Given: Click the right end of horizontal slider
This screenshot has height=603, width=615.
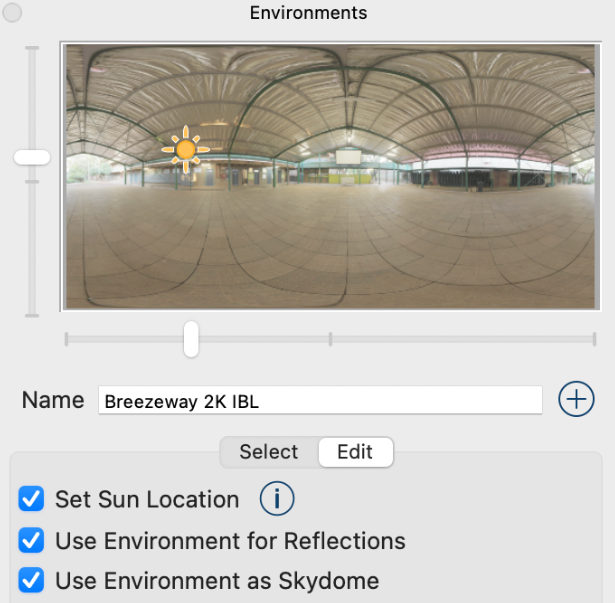Looking at the screenshot, I should (x=594, y=339).
